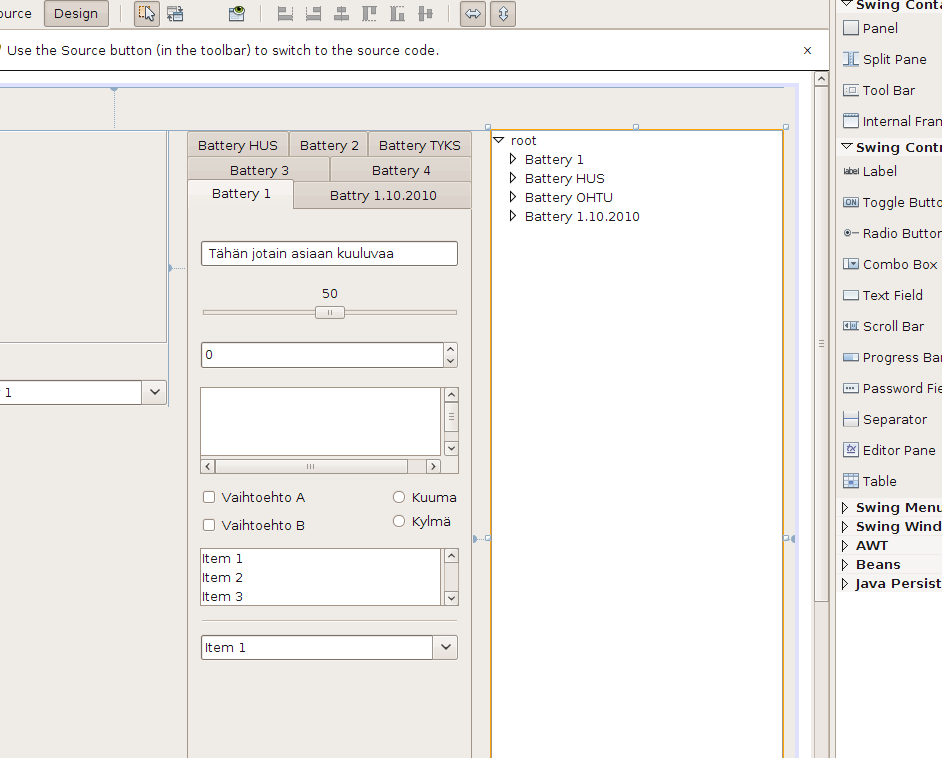This screenshot has height=758, width=942.
Task: Expand Battery 1.10.2010 tree node
Action: [512, 216]
